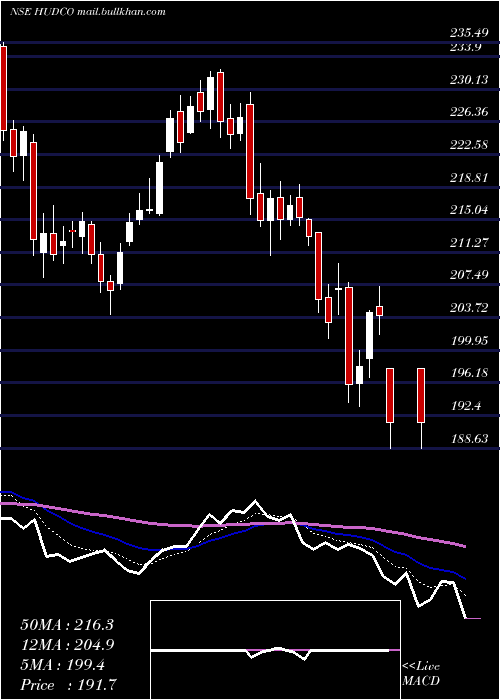Select the 215.04 price level label
This screenshot has height=700, width=500.
point(469,210)
